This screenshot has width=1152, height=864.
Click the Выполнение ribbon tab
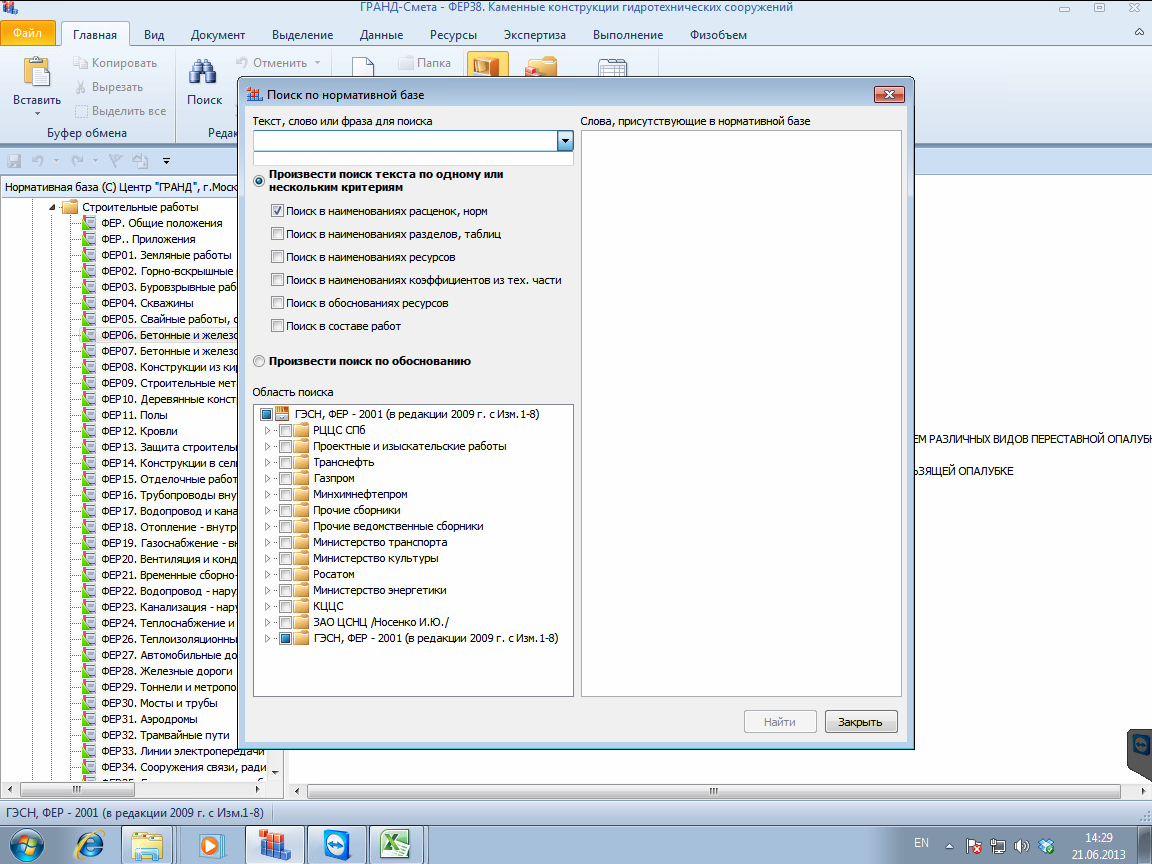click(627, 35)
